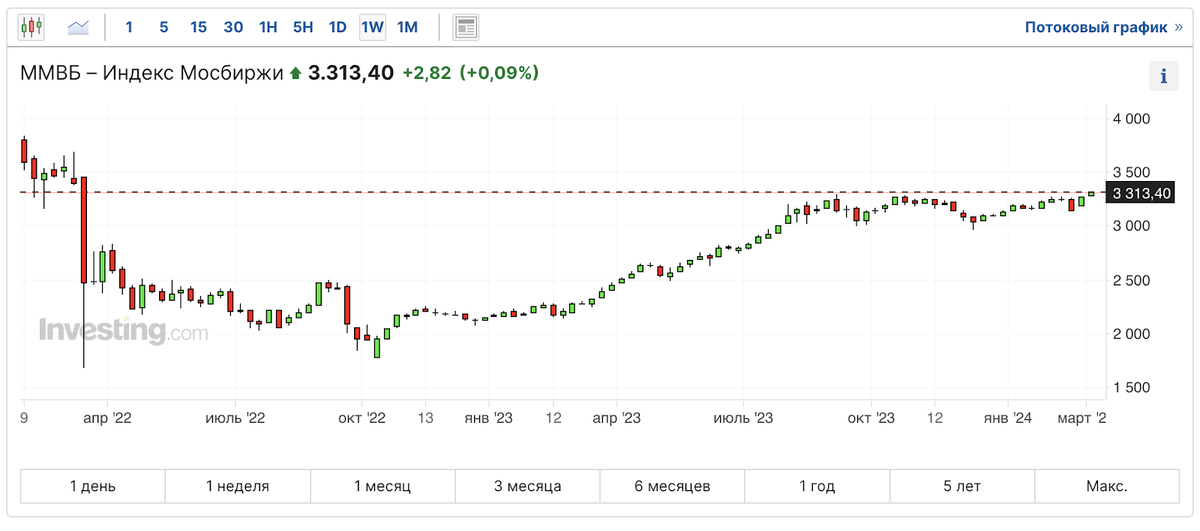Click the "ММВБ – Индекс Мосбиржи" title
1200x531 pixels.
[x=152, y=73]
